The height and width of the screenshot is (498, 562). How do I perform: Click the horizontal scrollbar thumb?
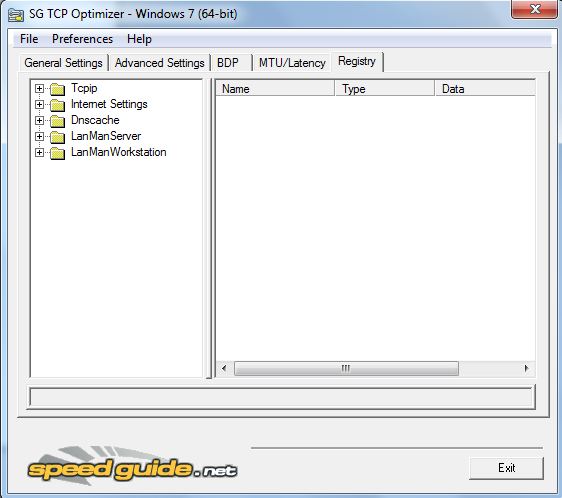click(x=346, y=369)
